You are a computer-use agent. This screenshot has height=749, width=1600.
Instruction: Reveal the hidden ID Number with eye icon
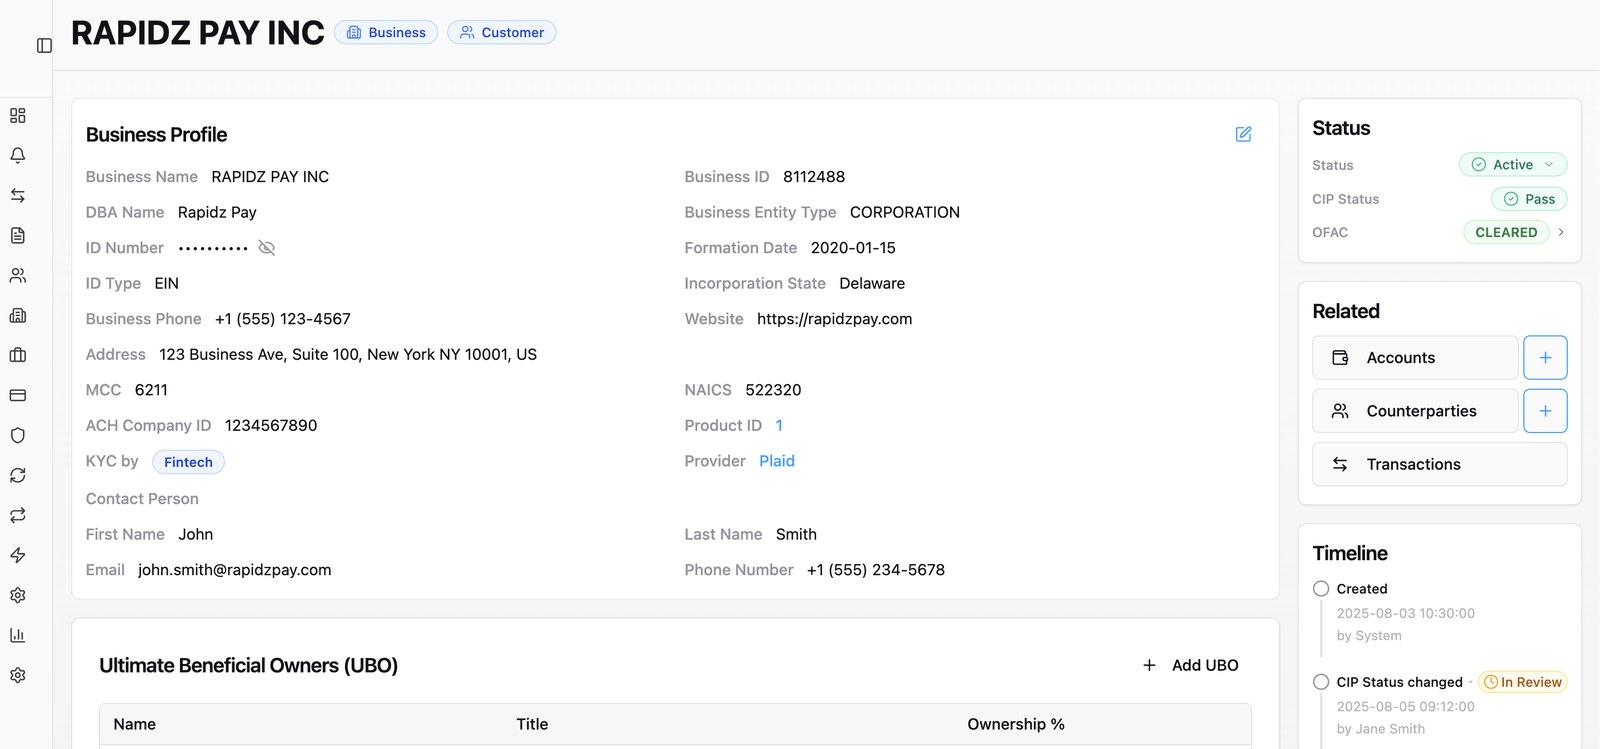(267, 248)
